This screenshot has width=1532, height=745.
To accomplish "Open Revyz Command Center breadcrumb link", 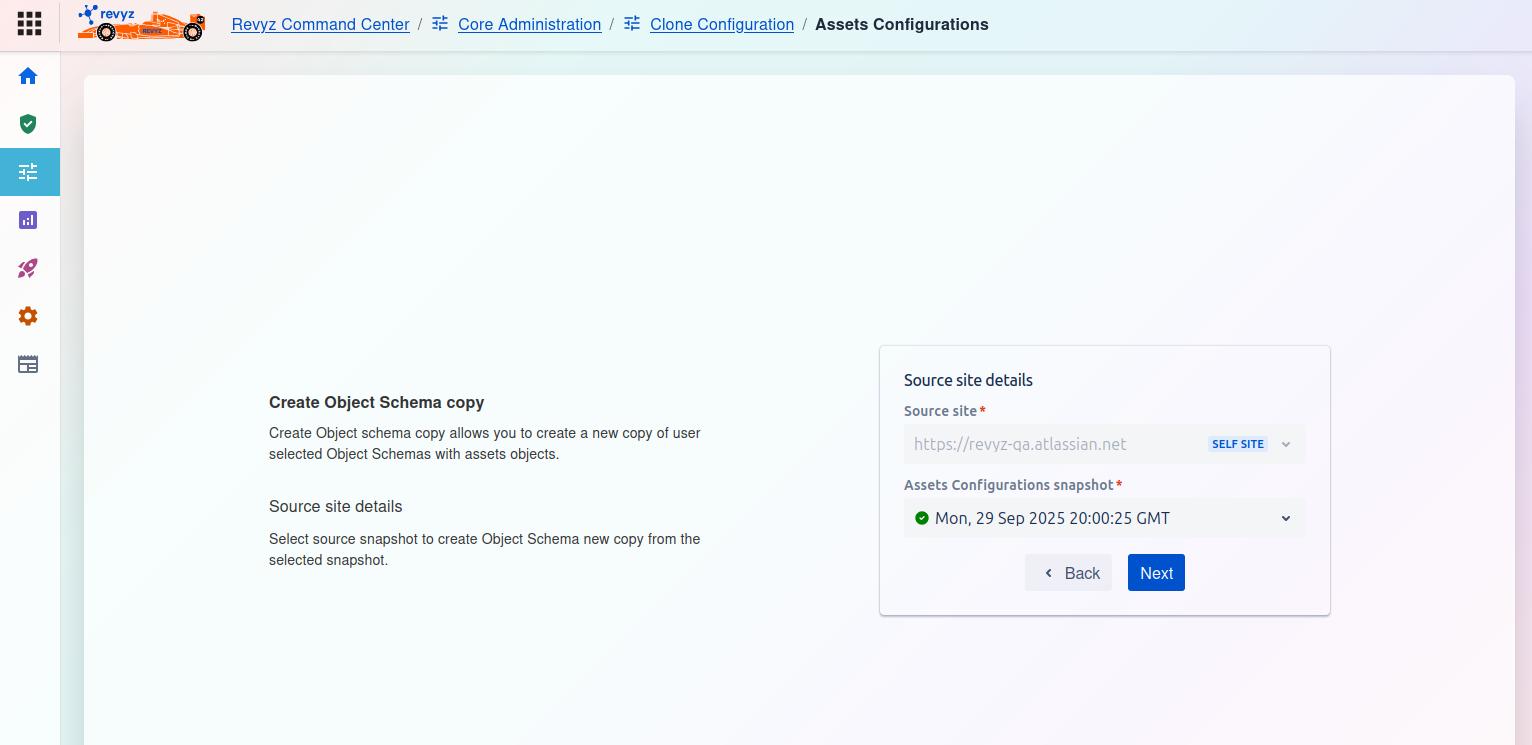I will point(320,24).
